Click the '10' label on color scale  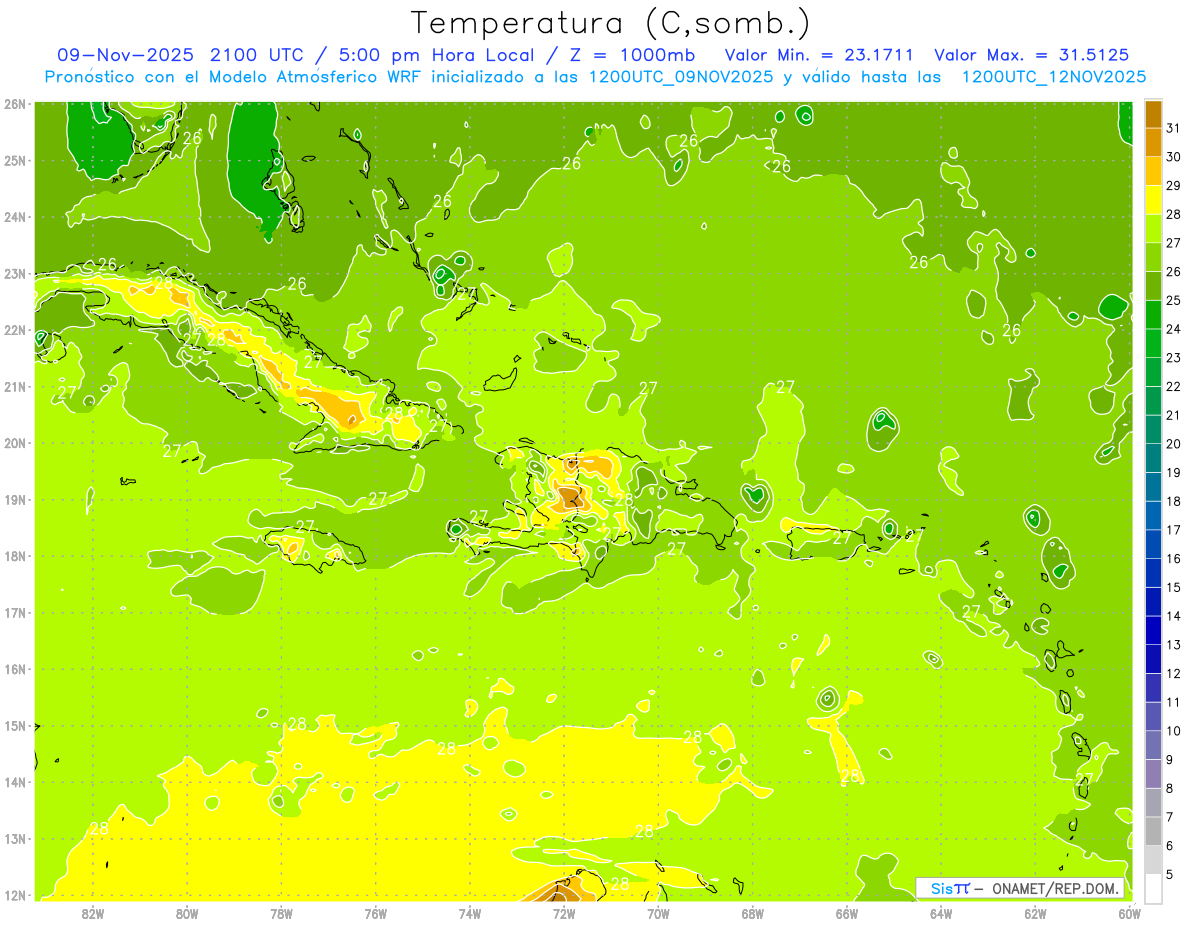click(1173, 730)
